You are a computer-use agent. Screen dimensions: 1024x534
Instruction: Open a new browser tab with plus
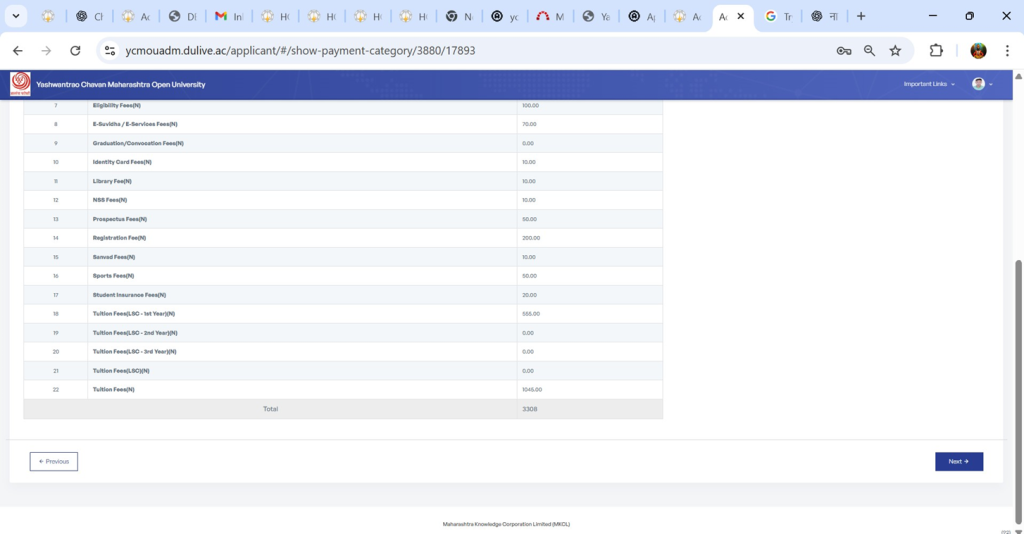(861, 16)
